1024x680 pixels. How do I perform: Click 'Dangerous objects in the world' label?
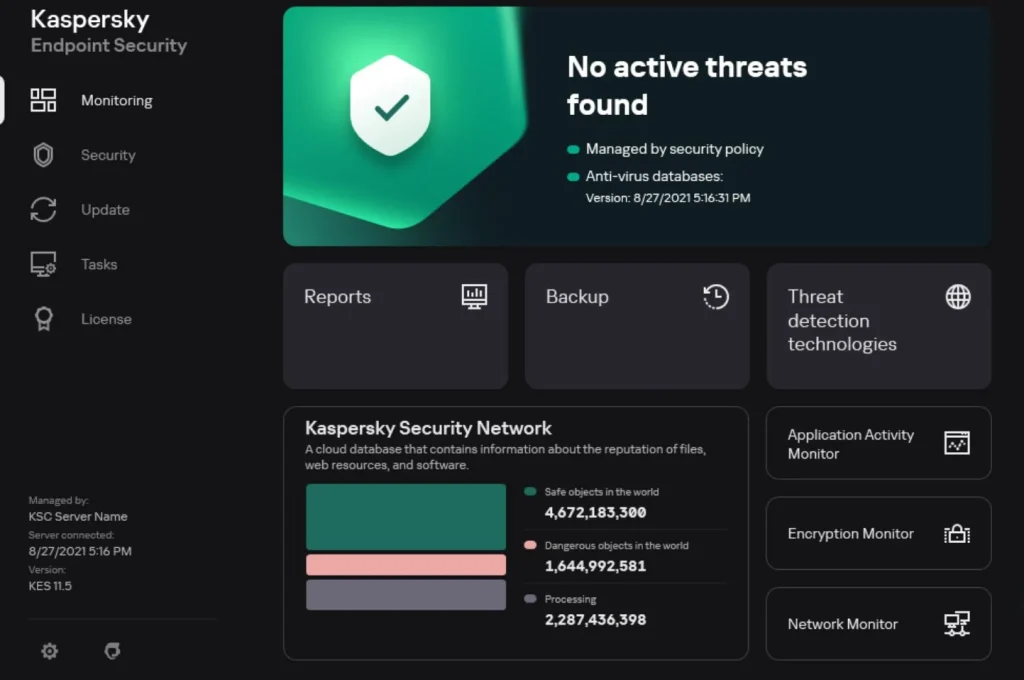[616, 545]
